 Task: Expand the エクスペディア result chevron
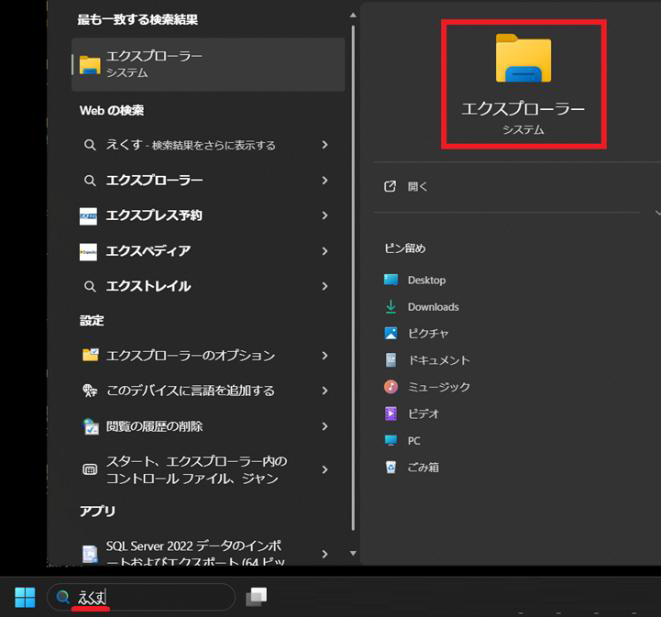click(x=325, y=251)
